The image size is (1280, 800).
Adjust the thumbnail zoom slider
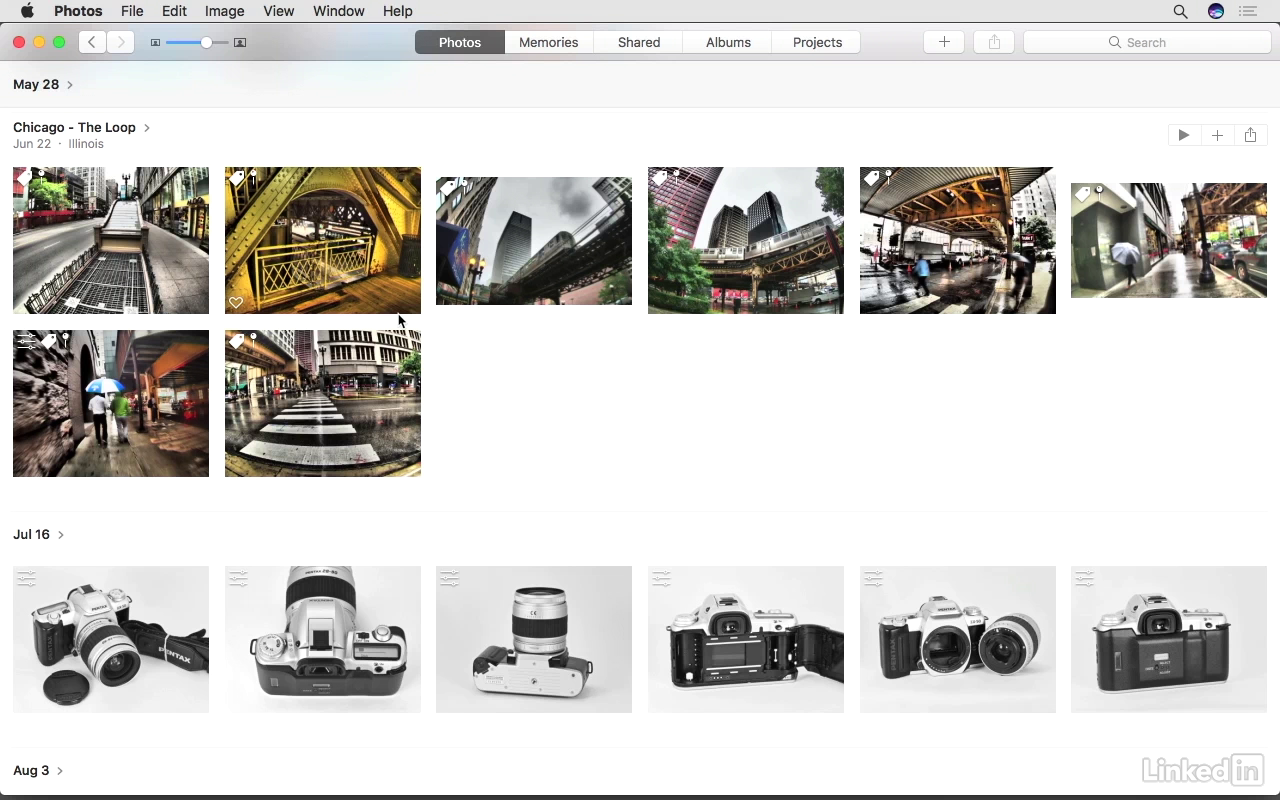click(x=206, y=43)
